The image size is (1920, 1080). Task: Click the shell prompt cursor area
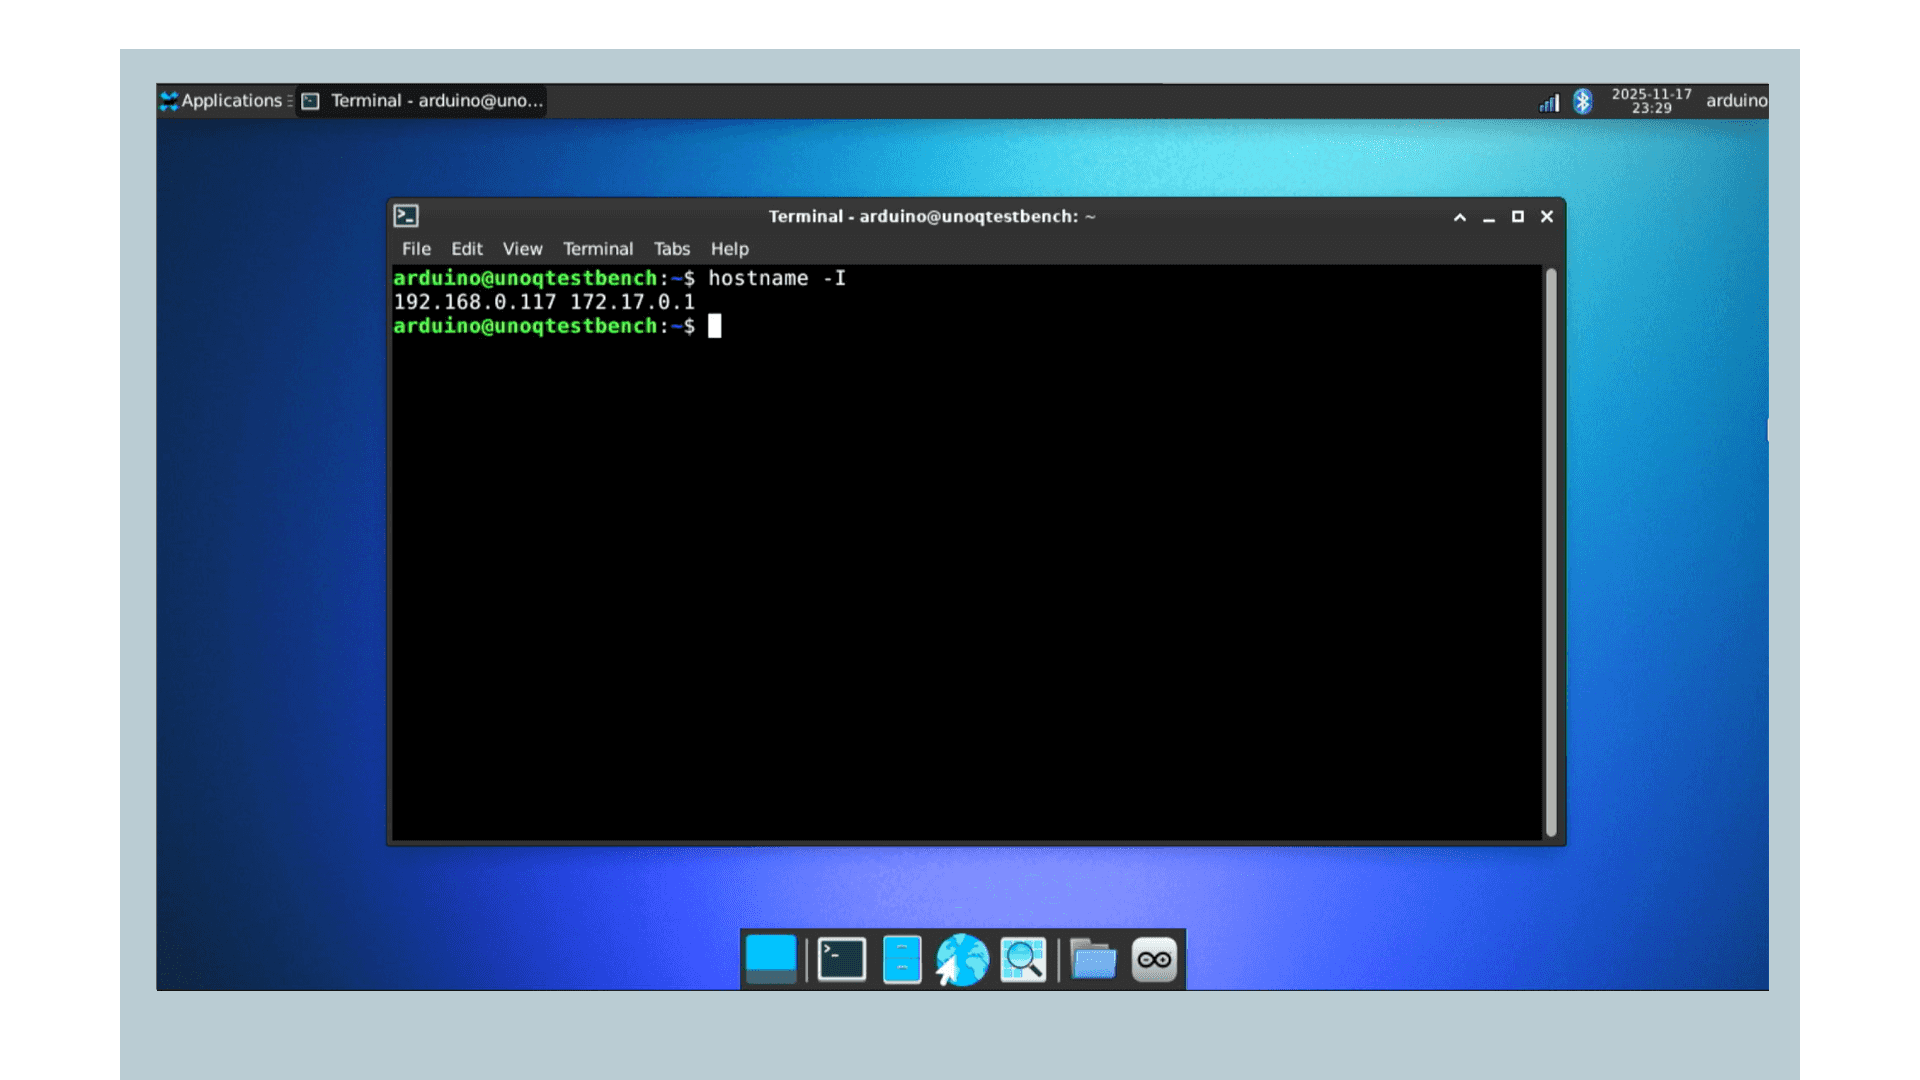pyautogui.click(x=713, y=326)
